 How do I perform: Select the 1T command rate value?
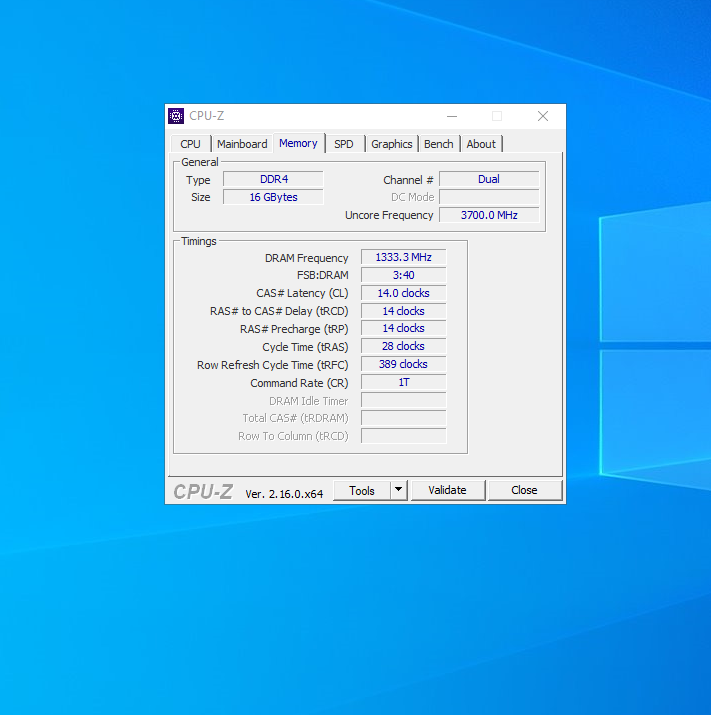404,382
